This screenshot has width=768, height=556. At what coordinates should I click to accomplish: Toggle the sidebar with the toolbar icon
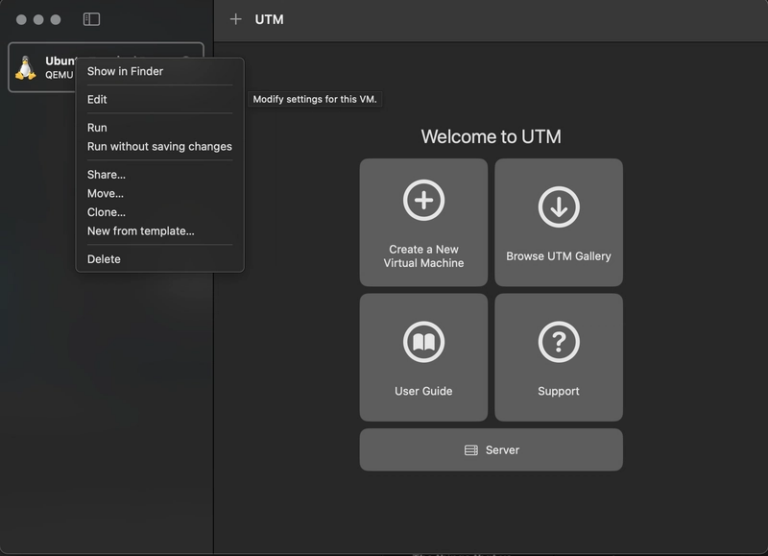pyautogui.click(x=91, y=19)
